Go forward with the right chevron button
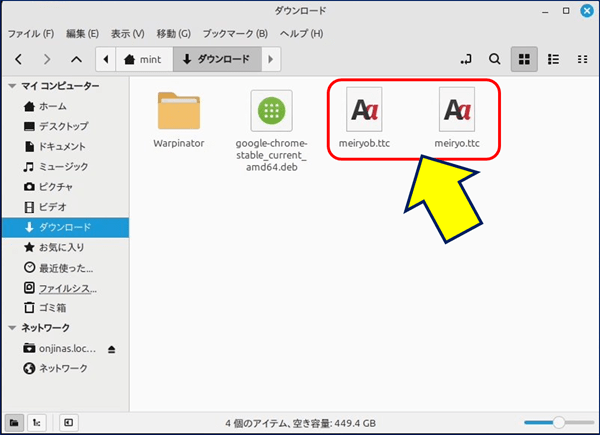This screenshot has width=600, height=435. tap(47, 59)
